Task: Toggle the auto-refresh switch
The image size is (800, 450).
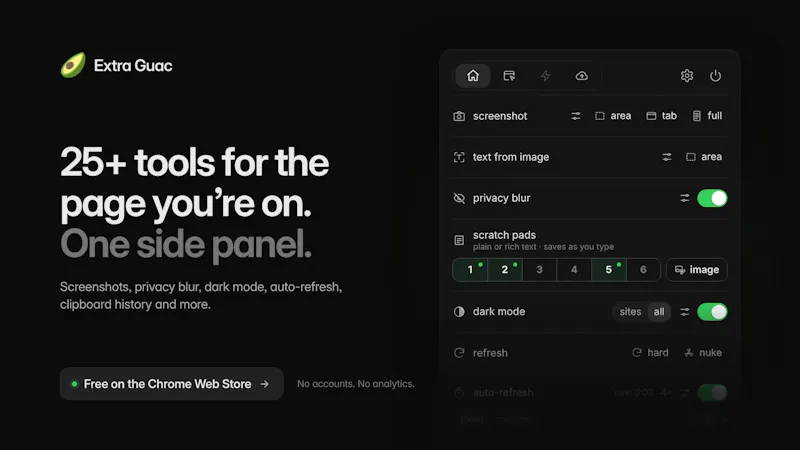Action: coord(712,392)
